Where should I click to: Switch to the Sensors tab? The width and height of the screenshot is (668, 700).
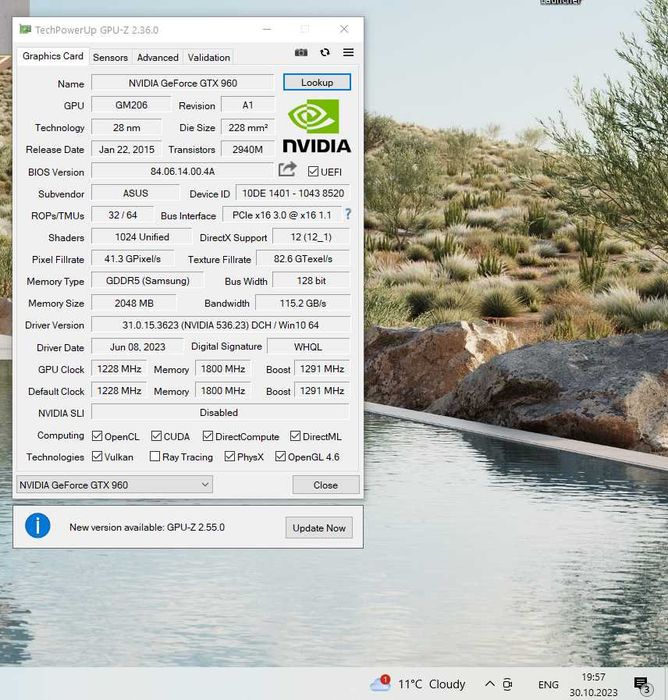(110, 58)
